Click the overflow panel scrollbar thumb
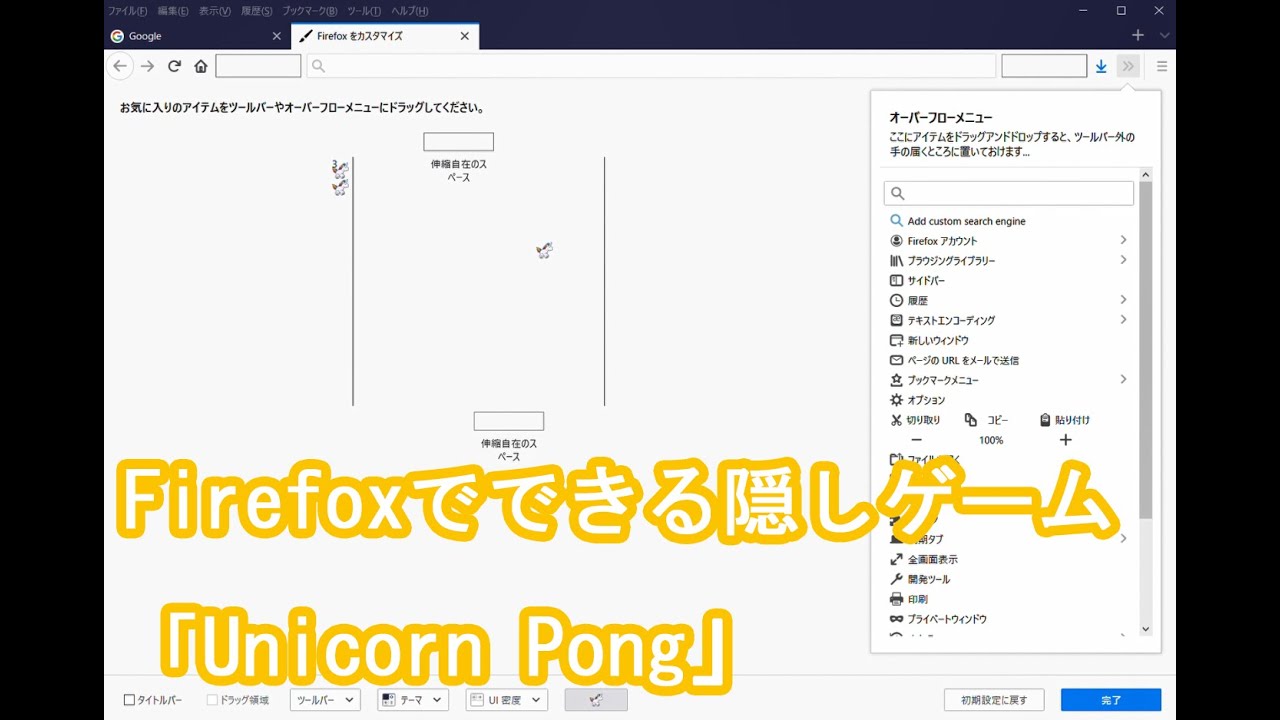The image size is (1280, 720). pyautogui.click(x=1146, y=350)
